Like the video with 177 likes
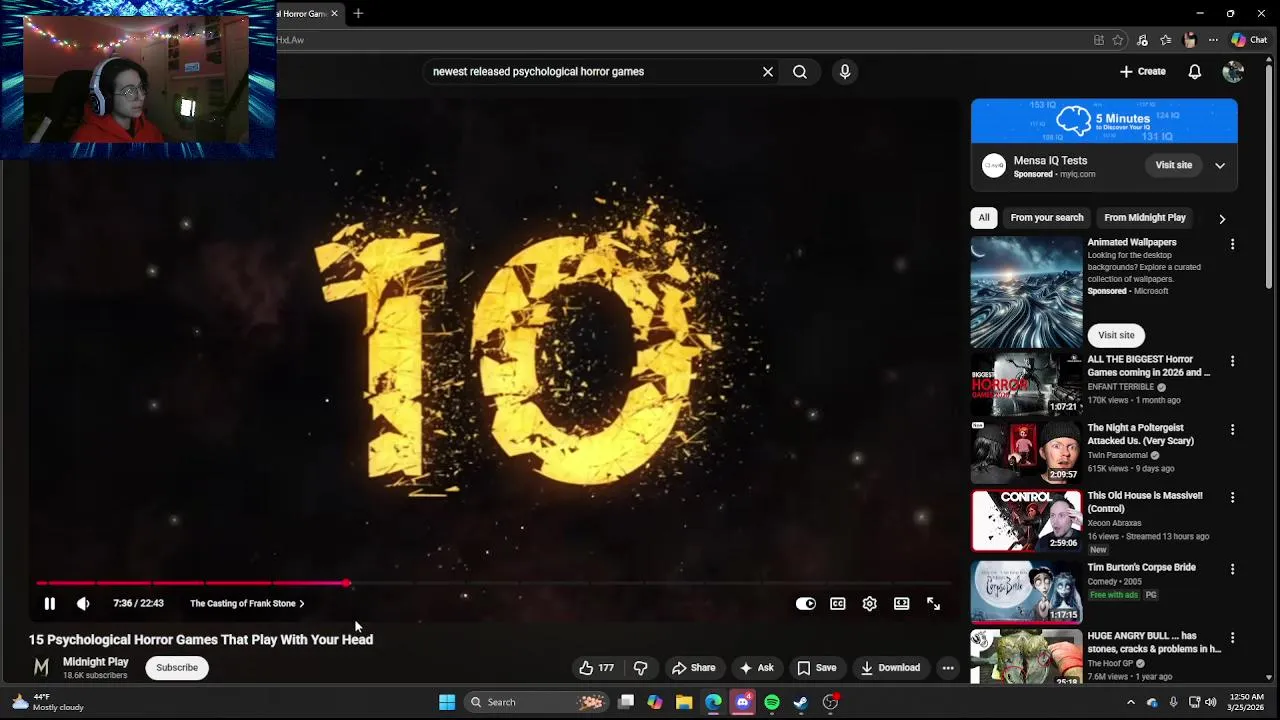 [596, 668]
